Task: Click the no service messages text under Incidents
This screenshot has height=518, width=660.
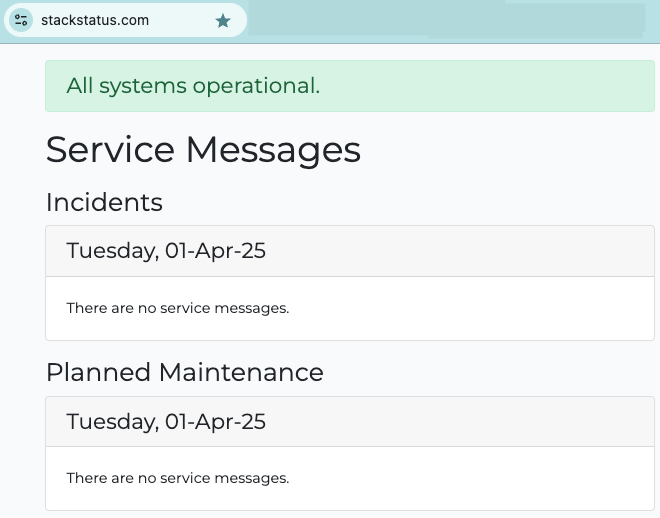Action: tap(178, 308)
